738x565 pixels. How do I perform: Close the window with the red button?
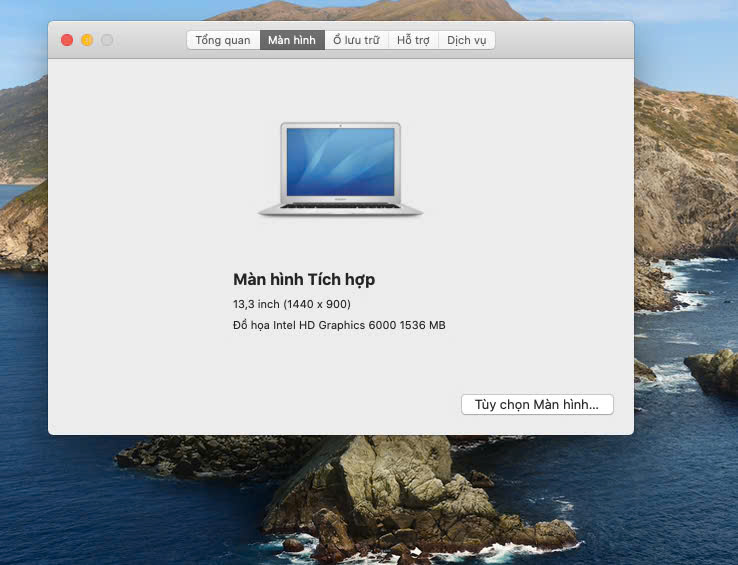[x=67, y=40]
